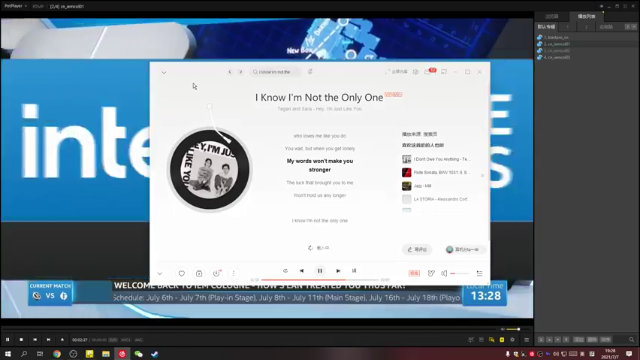
Task: Toggle the loop playback mode icon
Action: tap(285, 271)
